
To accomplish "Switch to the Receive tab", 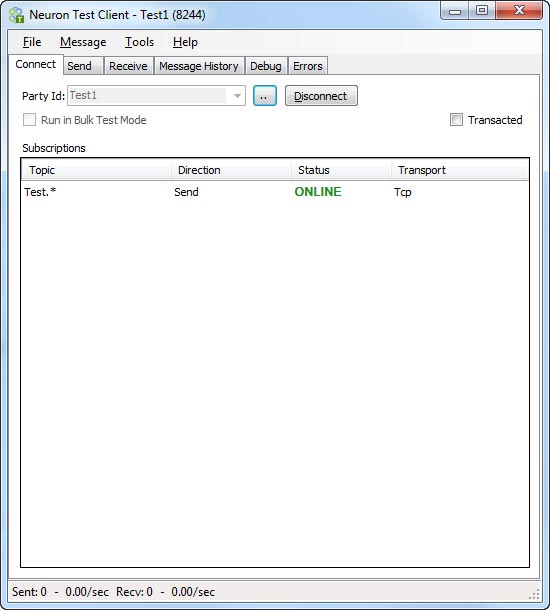I will click(128, 66).
